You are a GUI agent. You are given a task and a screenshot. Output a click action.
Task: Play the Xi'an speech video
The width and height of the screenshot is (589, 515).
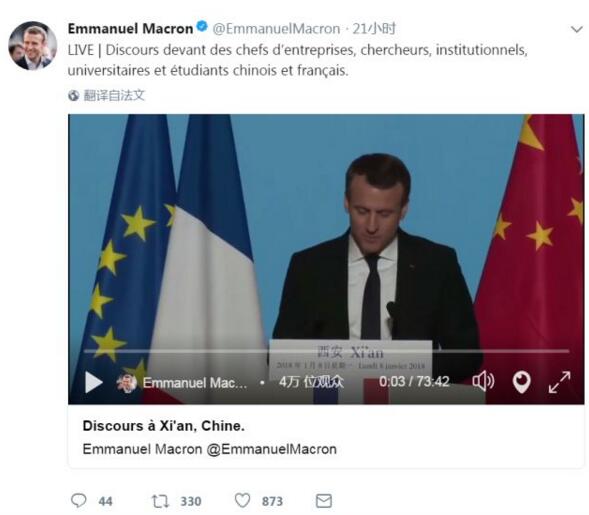[x=94, y=382]
